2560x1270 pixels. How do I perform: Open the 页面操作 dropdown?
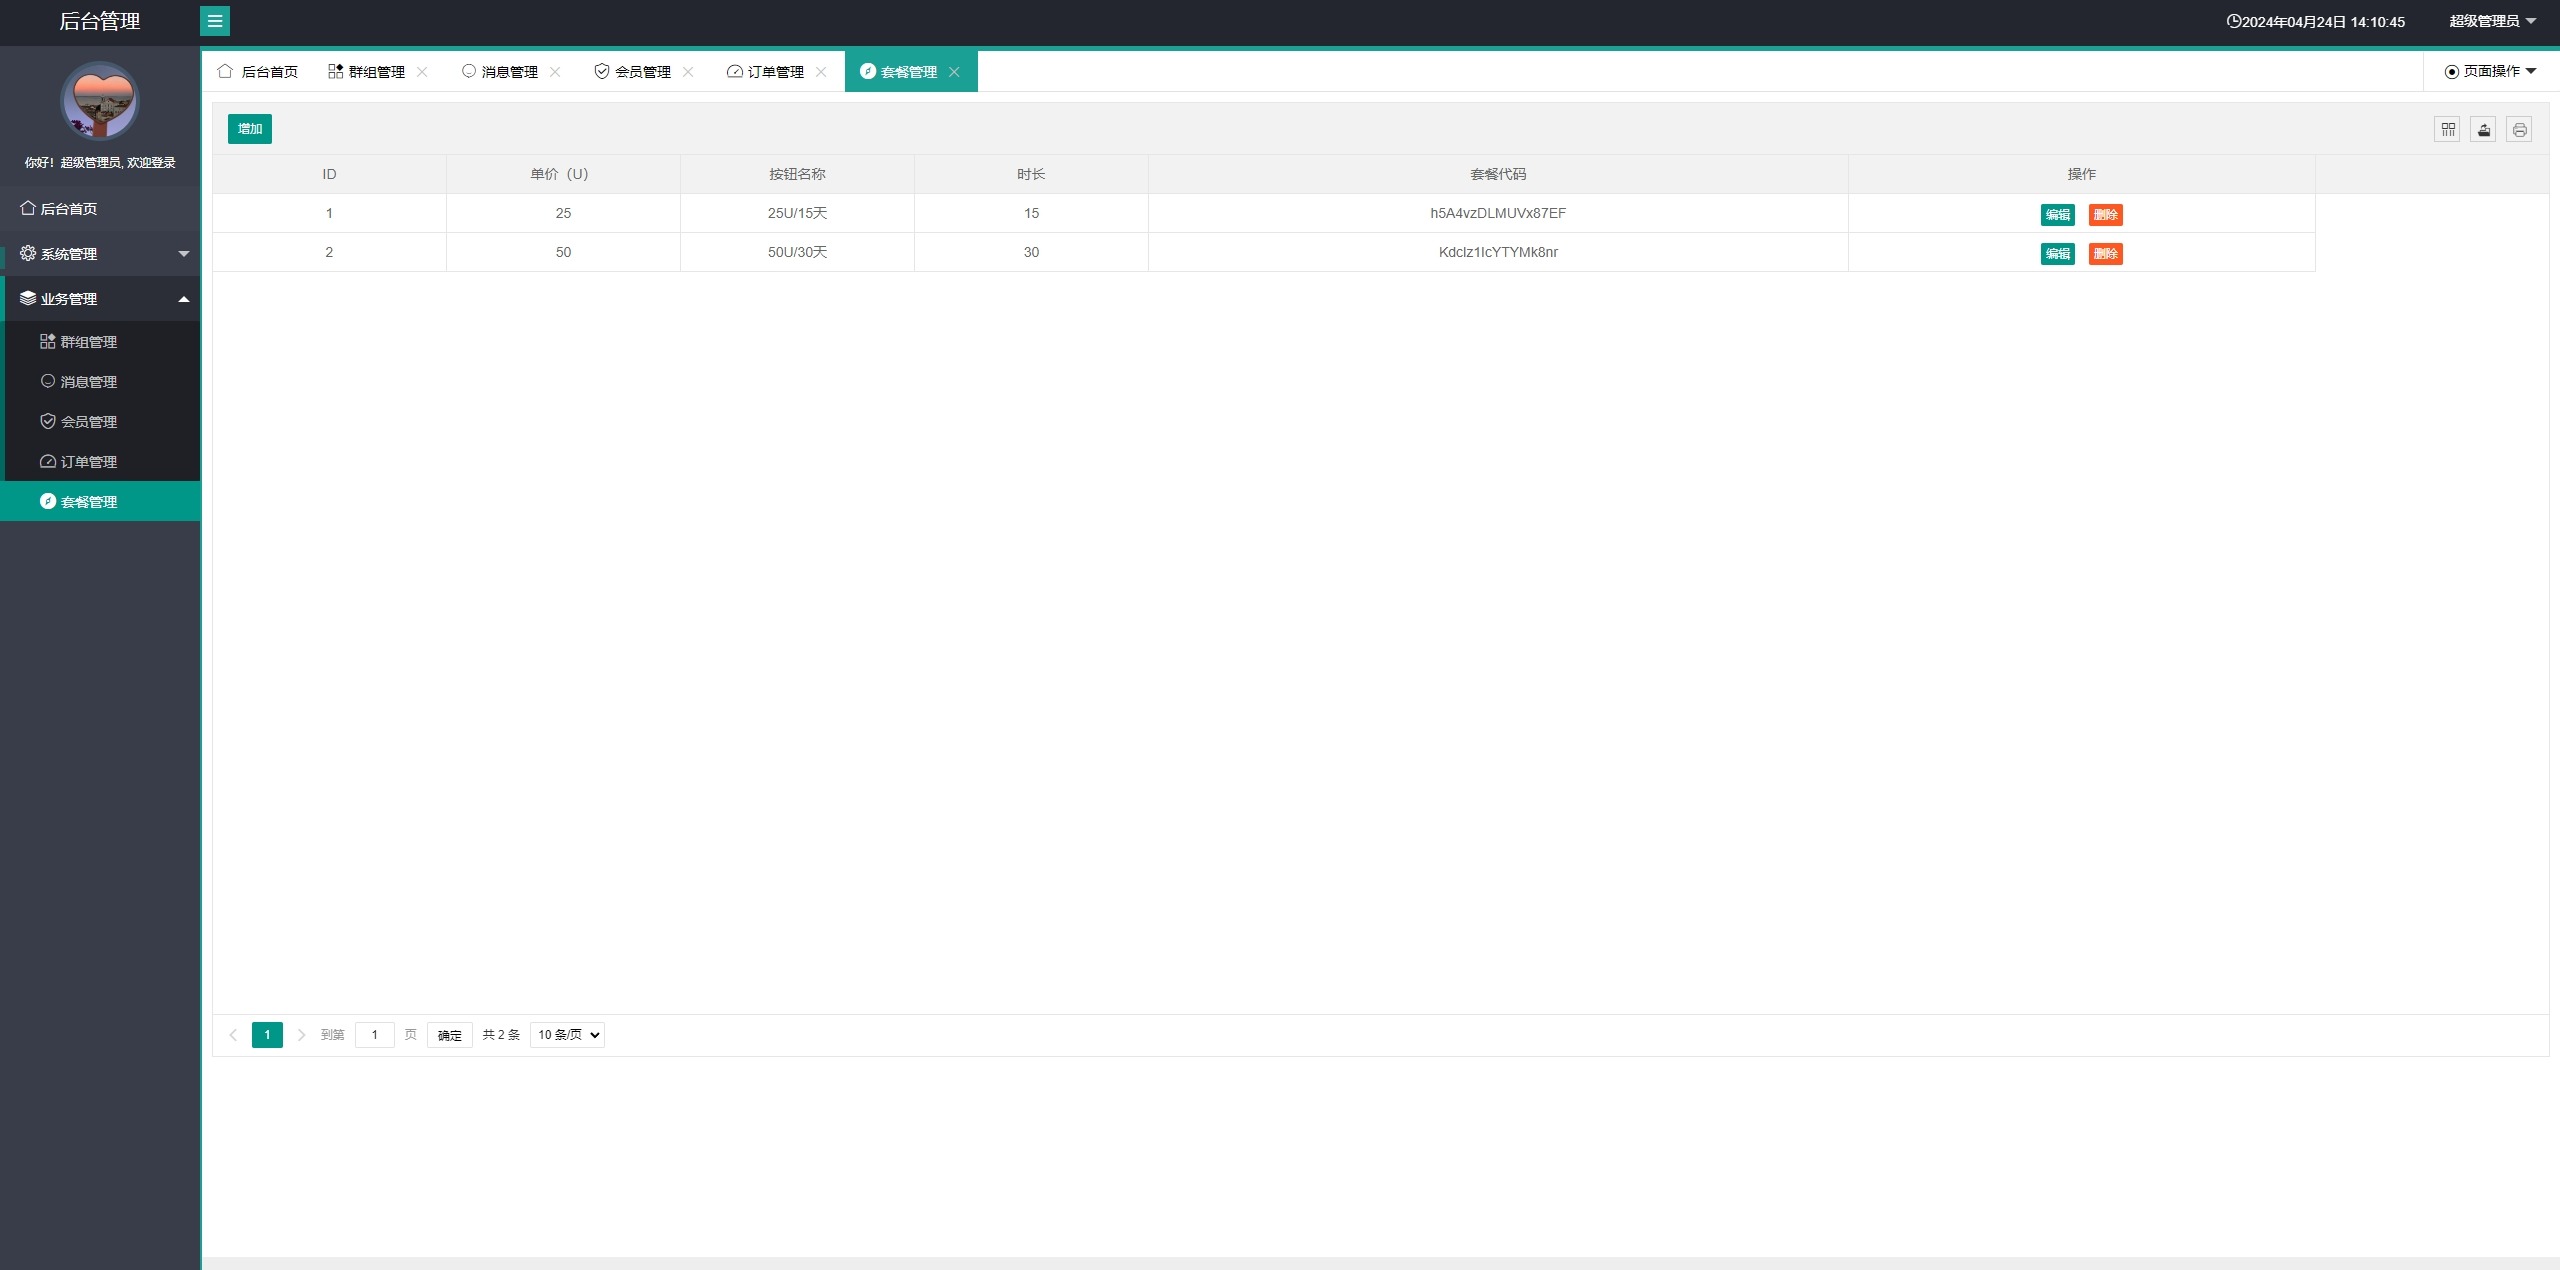point(2490,71)
